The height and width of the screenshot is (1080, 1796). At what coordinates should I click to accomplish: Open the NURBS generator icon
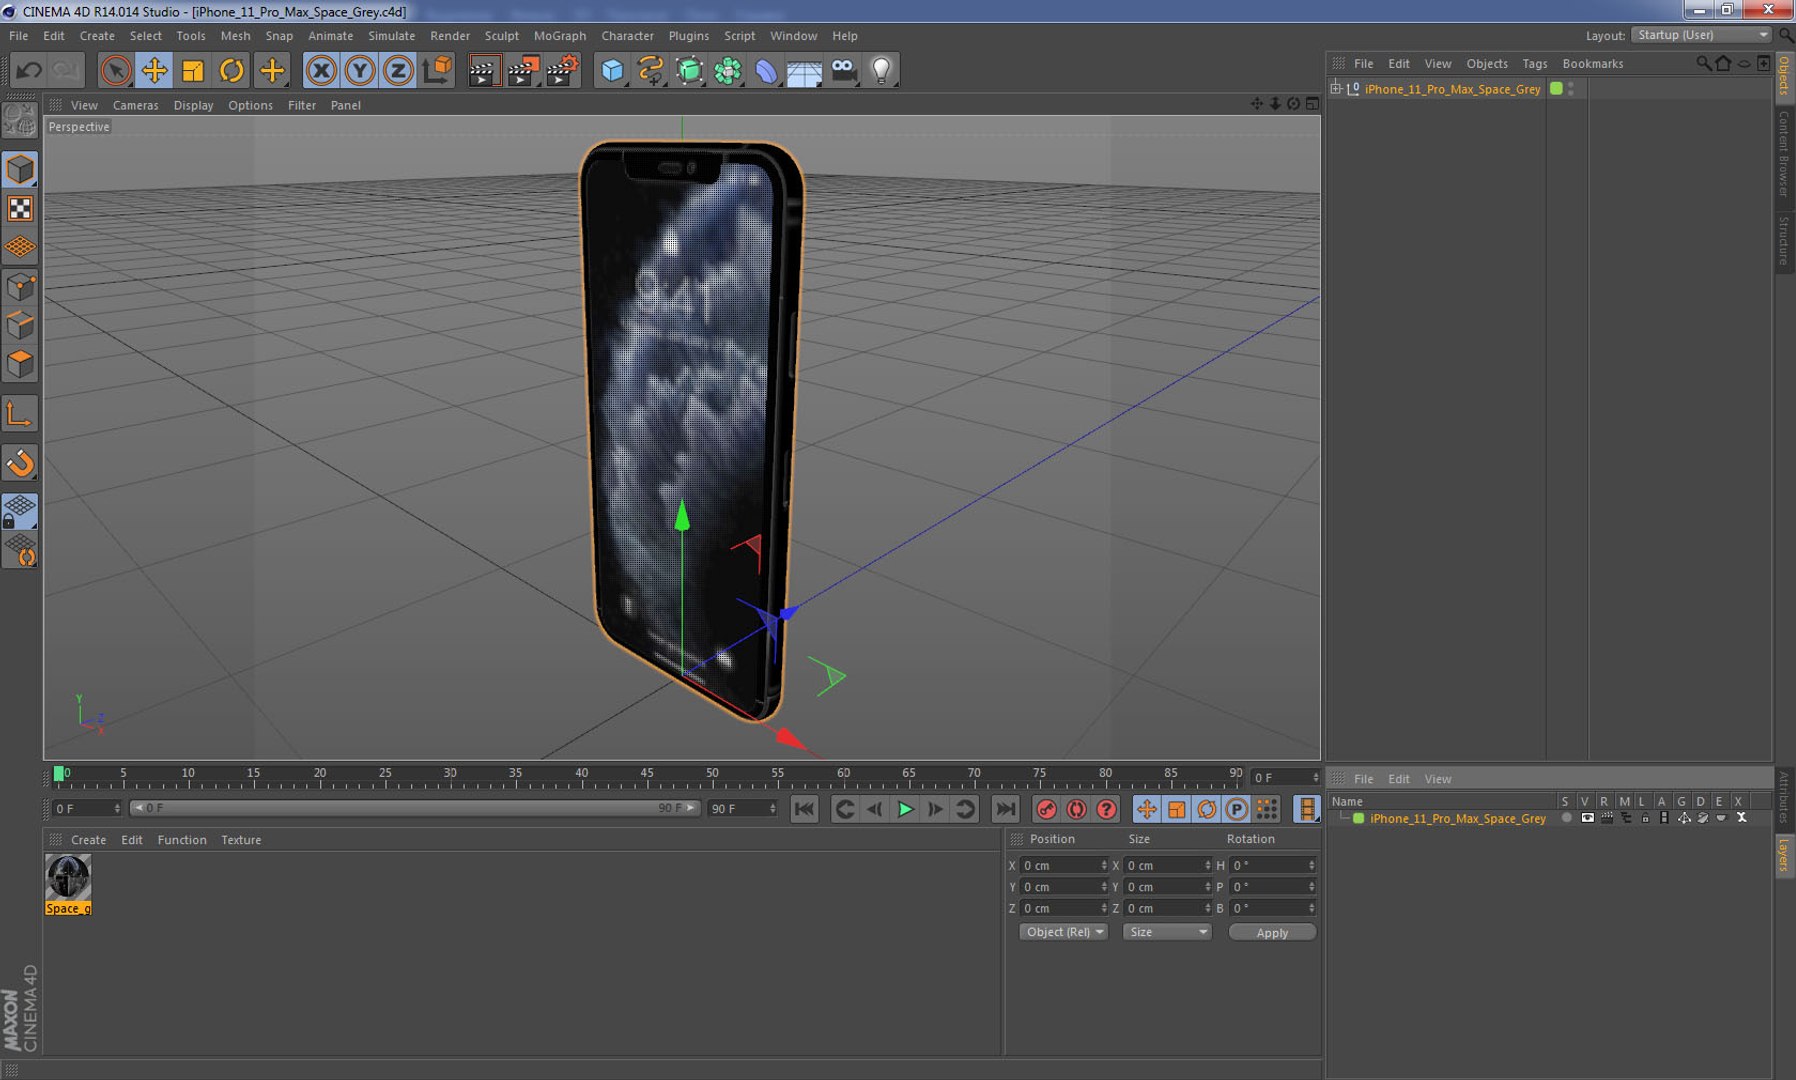689,70
